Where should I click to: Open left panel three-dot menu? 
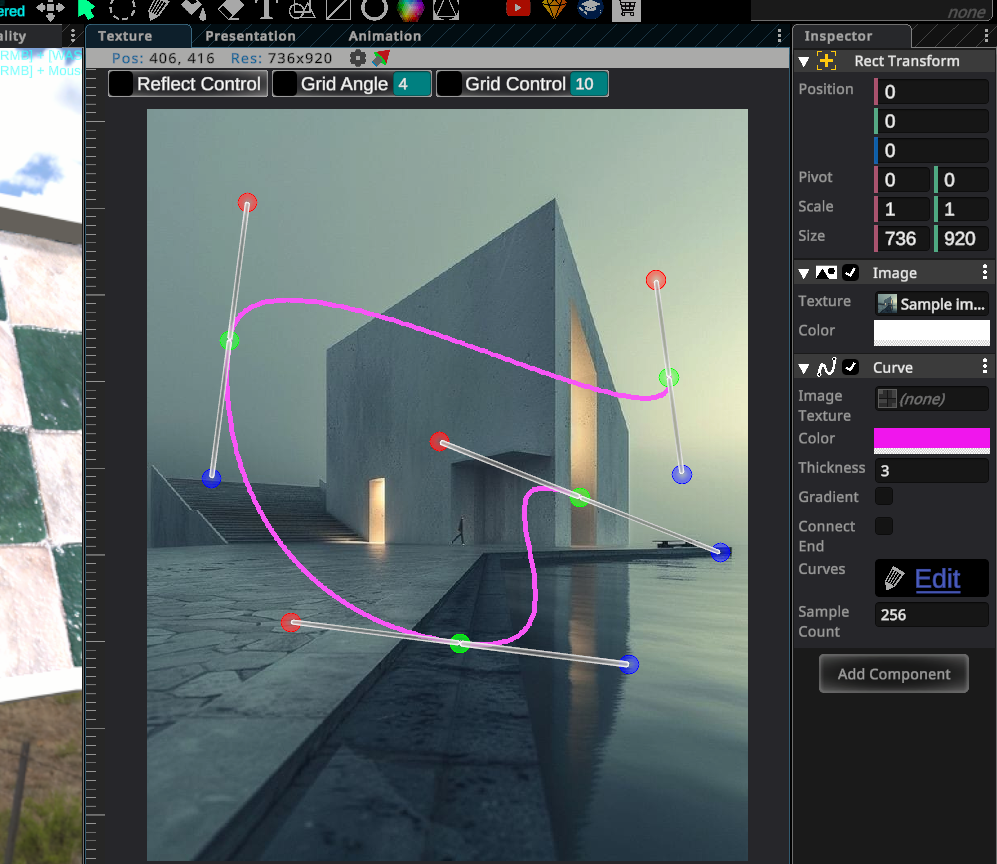coord(73,36)
